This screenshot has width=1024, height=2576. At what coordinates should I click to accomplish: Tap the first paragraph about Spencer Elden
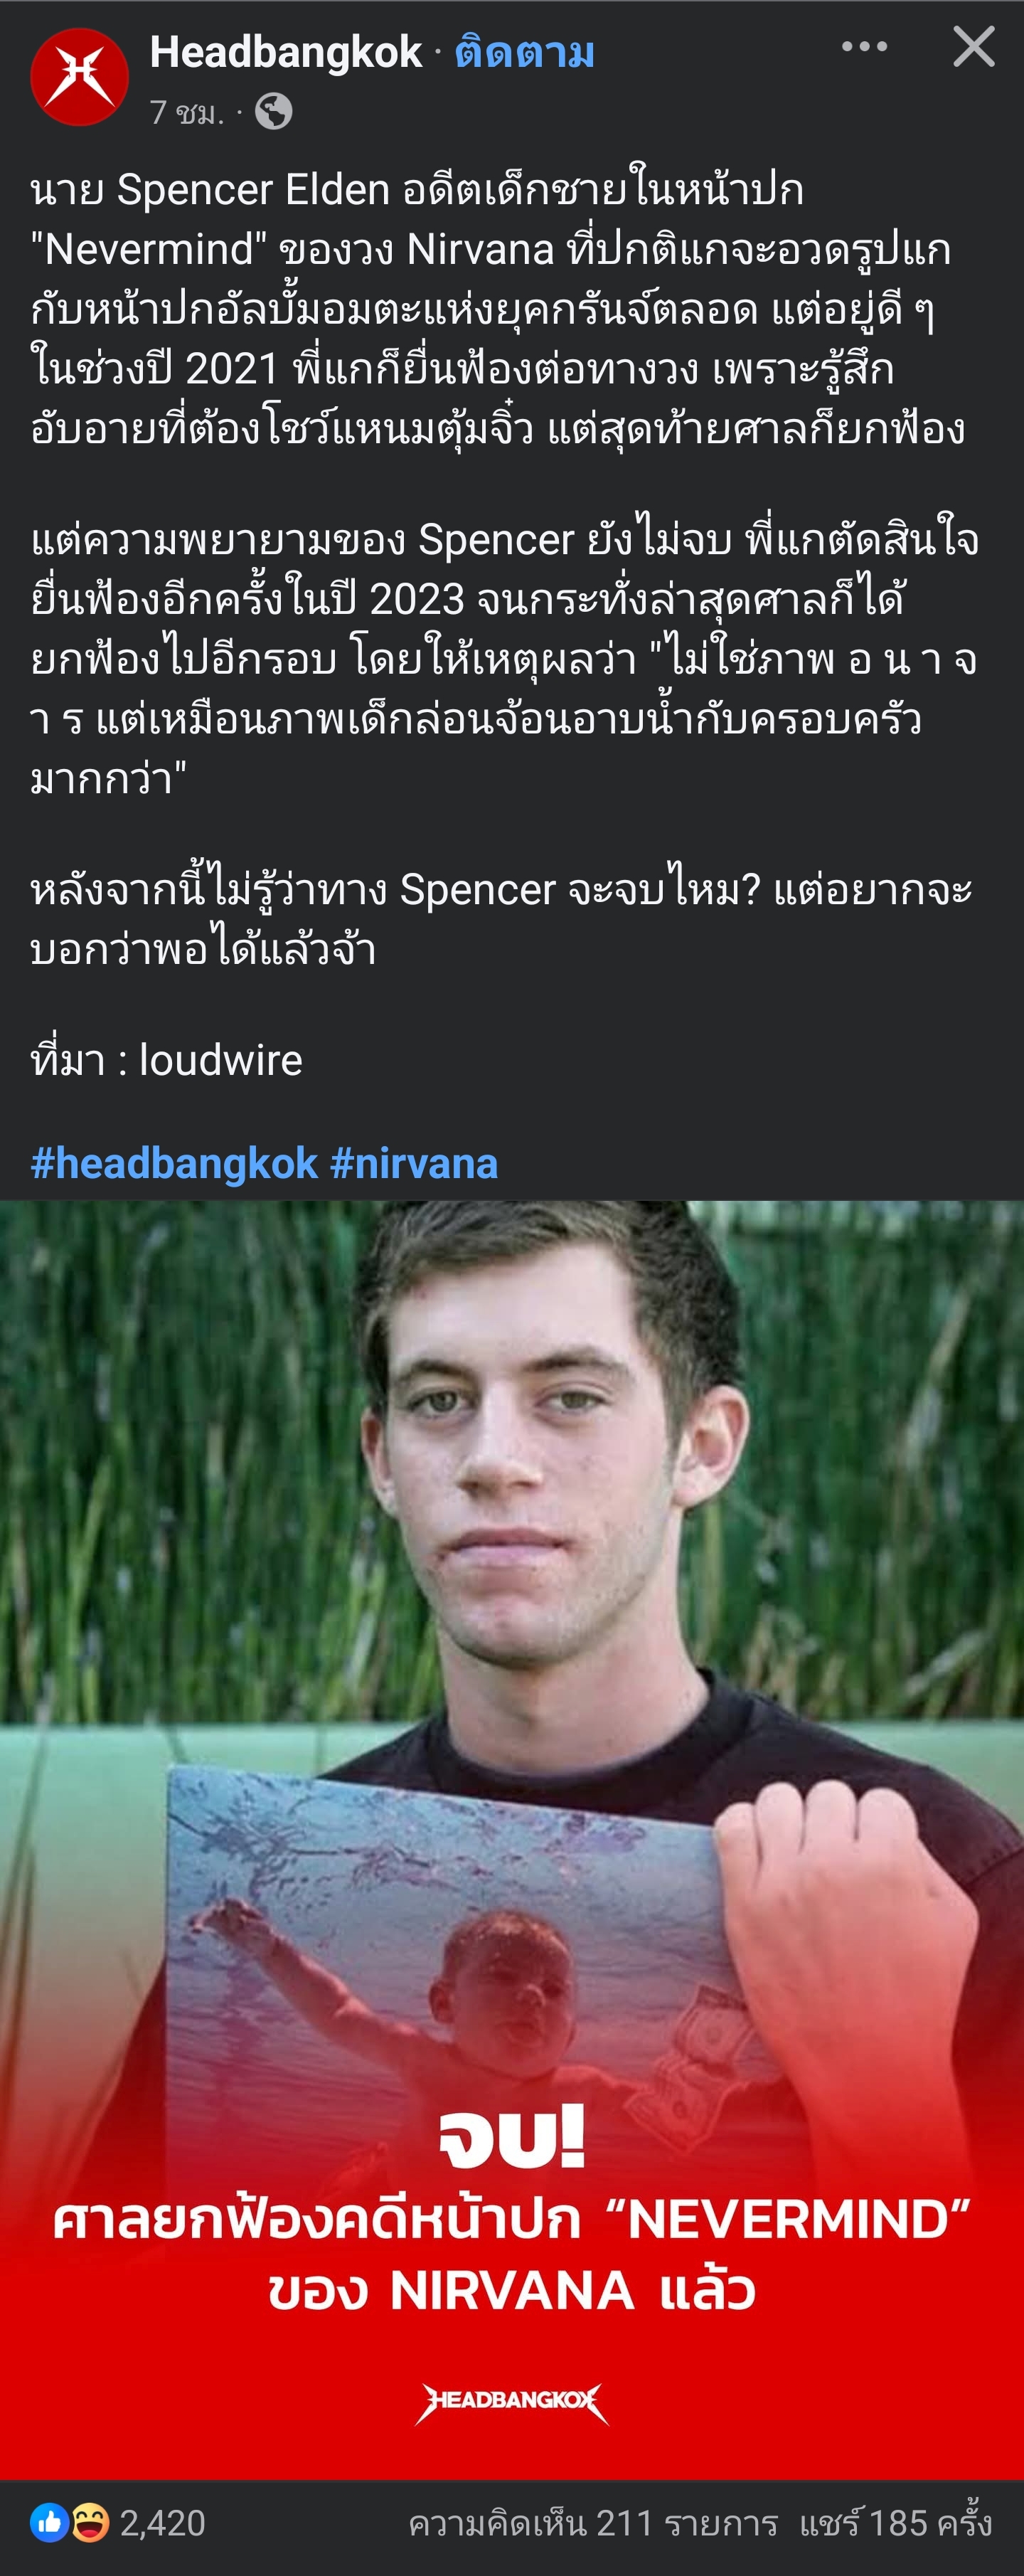(x=498, y=309)
